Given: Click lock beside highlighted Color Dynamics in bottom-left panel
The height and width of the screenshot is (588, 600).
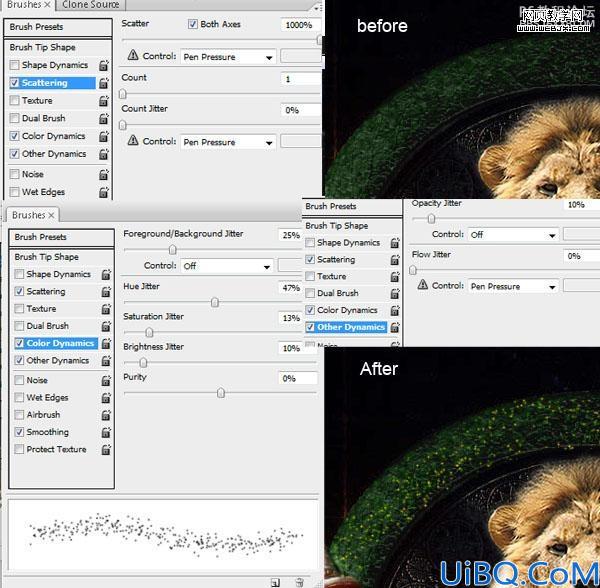Looking at the screenshot, I should (x=106, y=344).
